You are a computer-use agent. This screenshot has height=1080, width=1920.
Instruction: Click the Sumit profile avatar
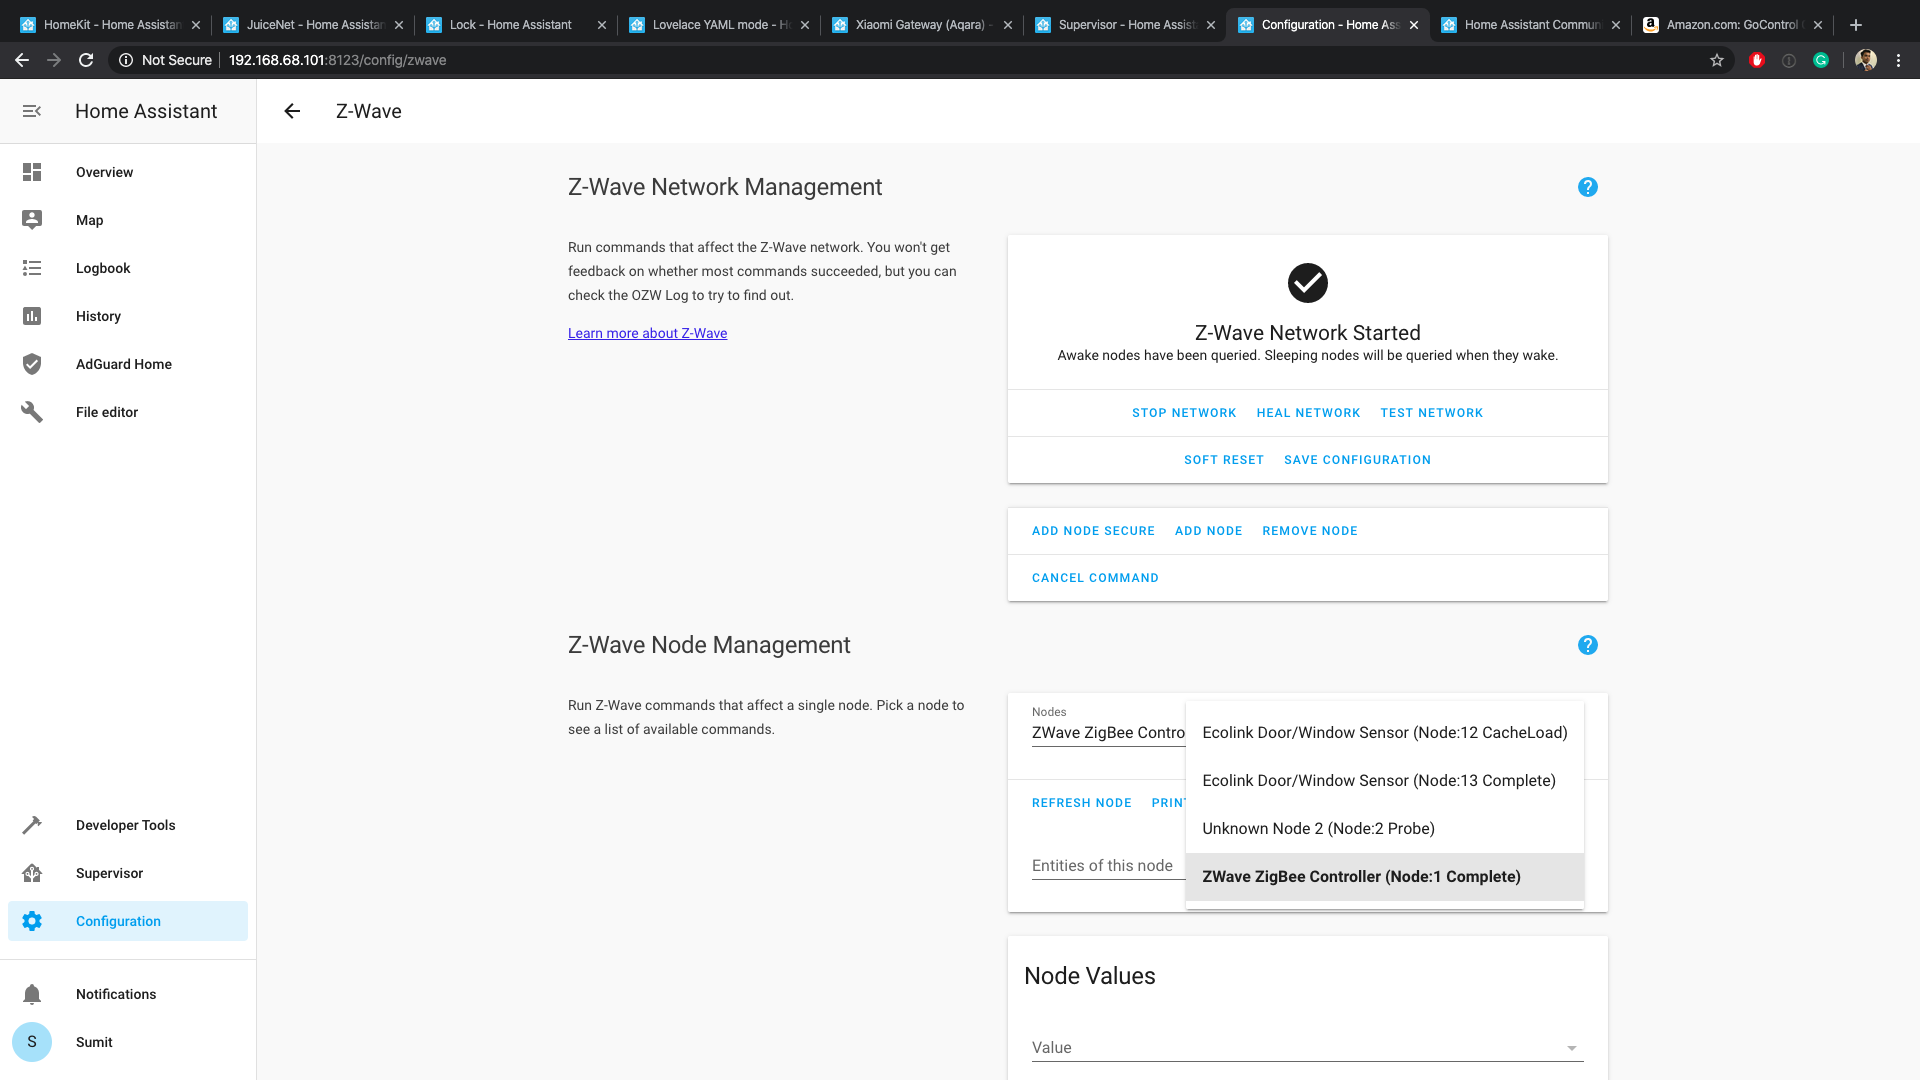coord(32,1042)
